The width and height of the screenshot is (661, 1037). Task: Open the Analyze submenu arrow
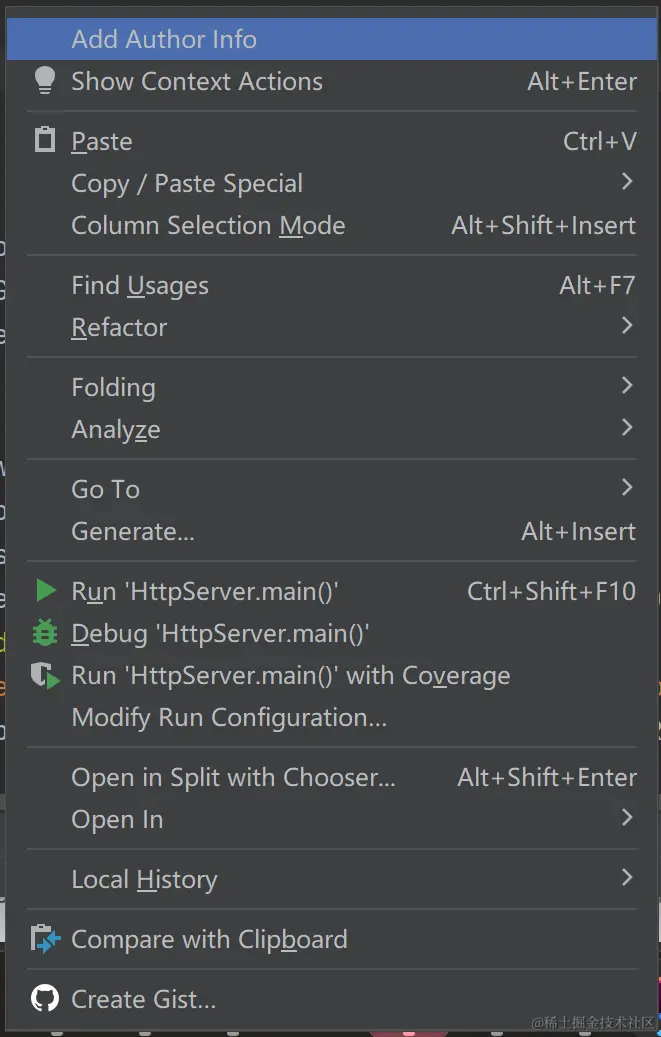(627, 428)
